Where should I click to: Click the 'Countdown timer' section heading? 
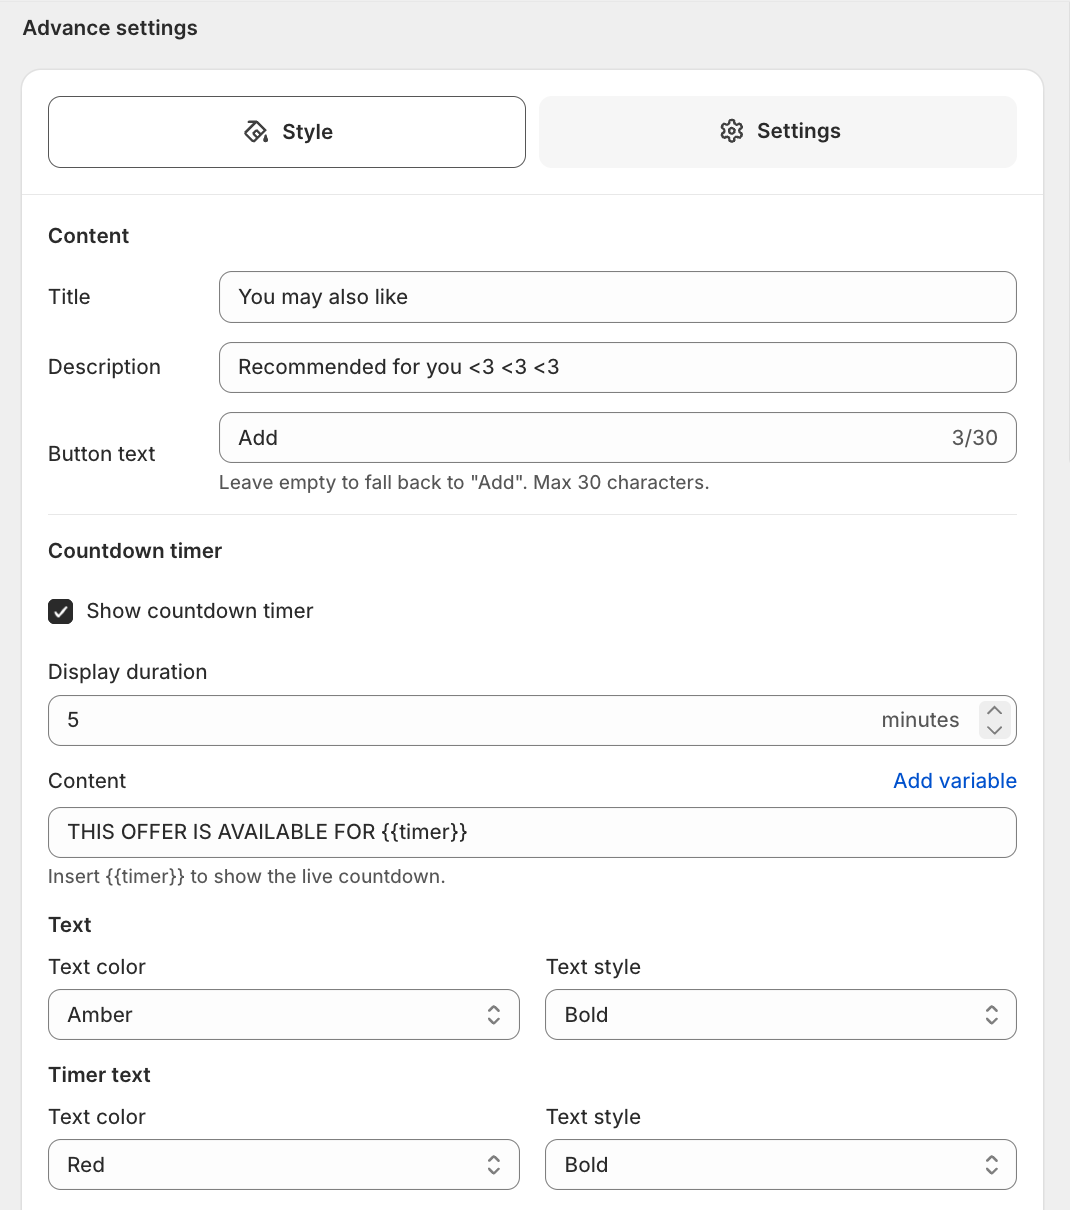(x=135, y=551)
